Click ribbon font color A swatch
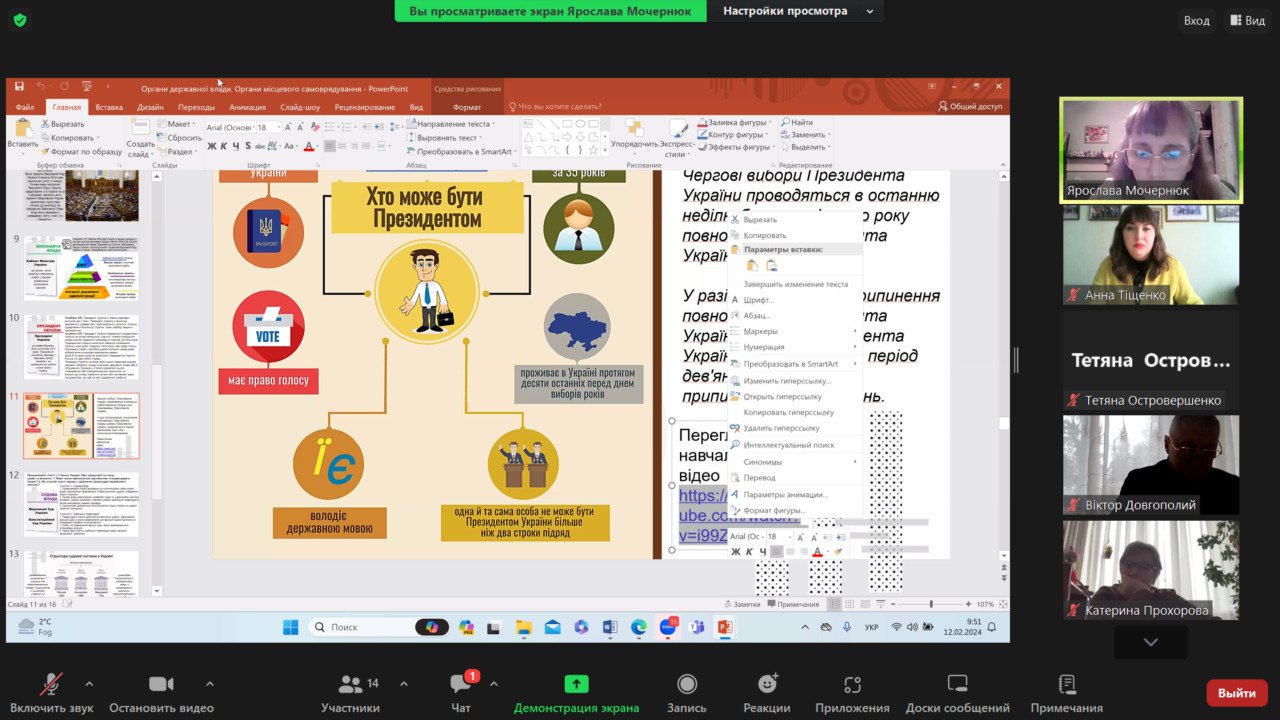This screenshot has width=1280, height=720. point(308,146)
